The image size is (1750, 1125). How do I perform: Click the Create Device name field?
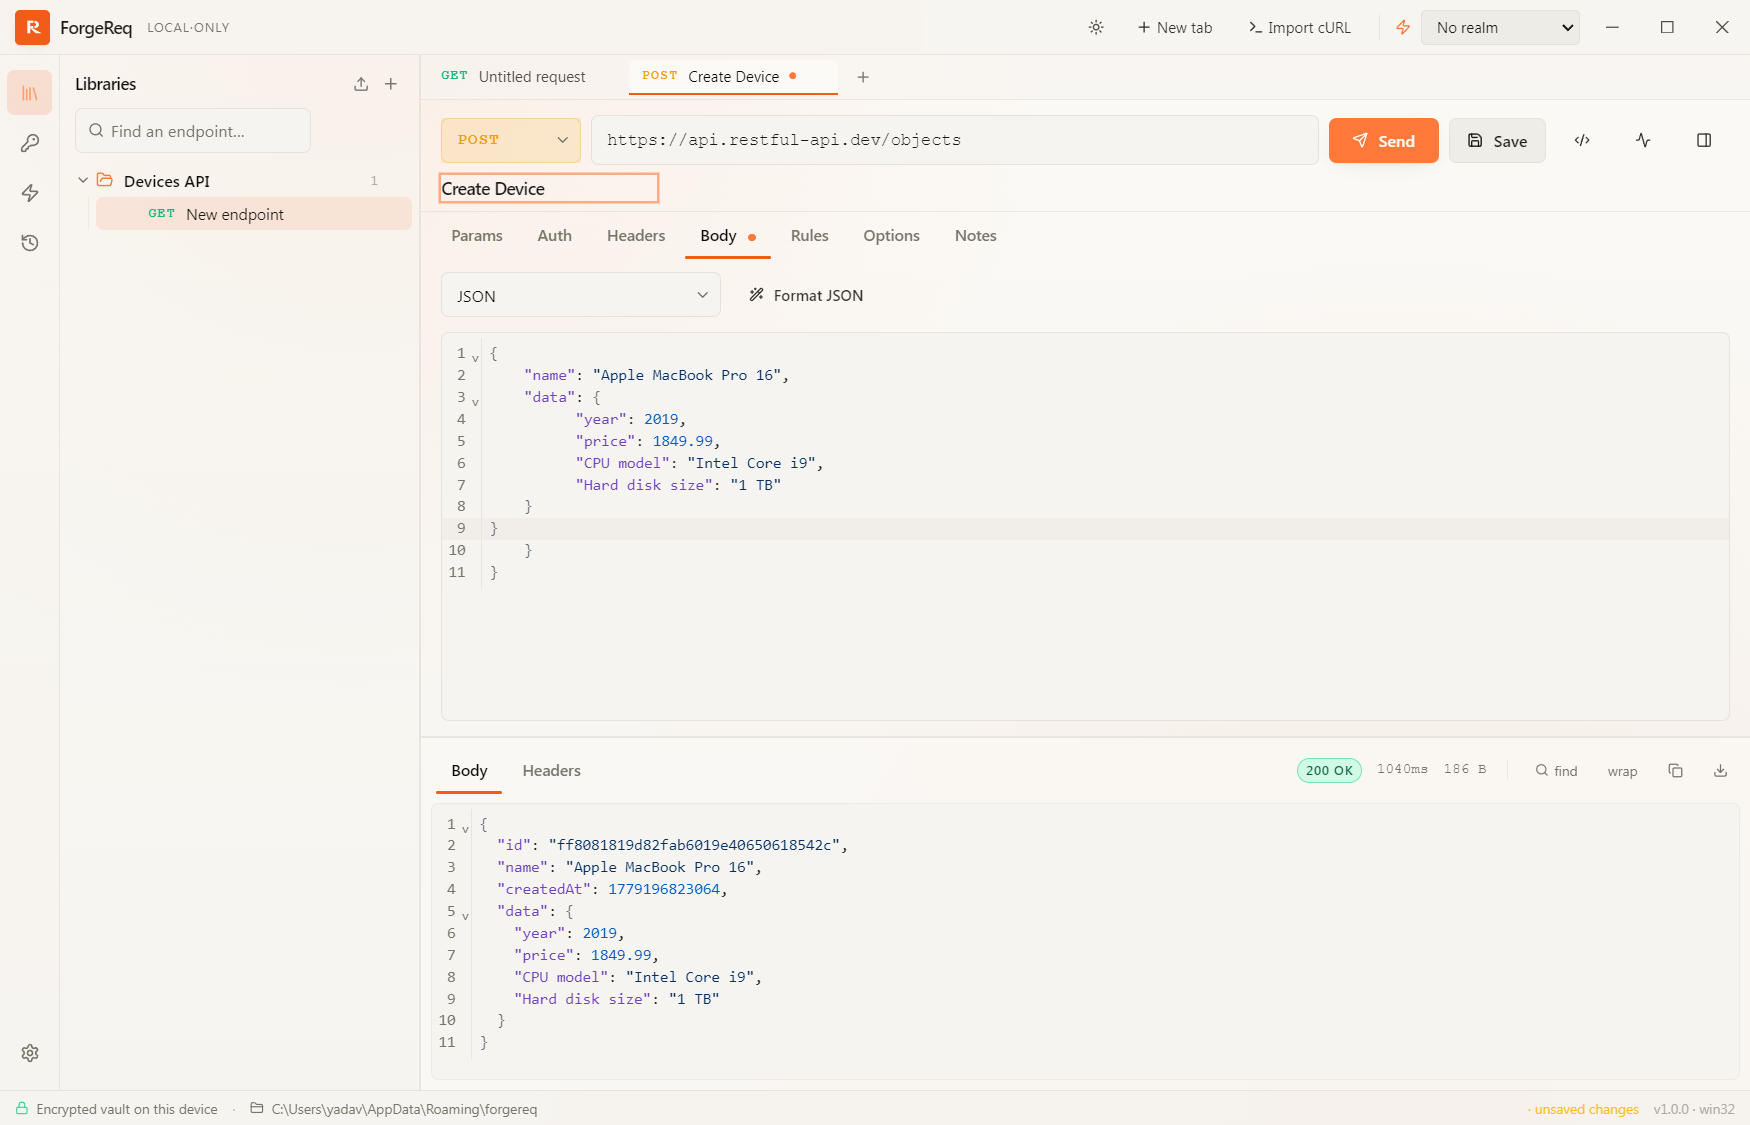tap(549, 188)
